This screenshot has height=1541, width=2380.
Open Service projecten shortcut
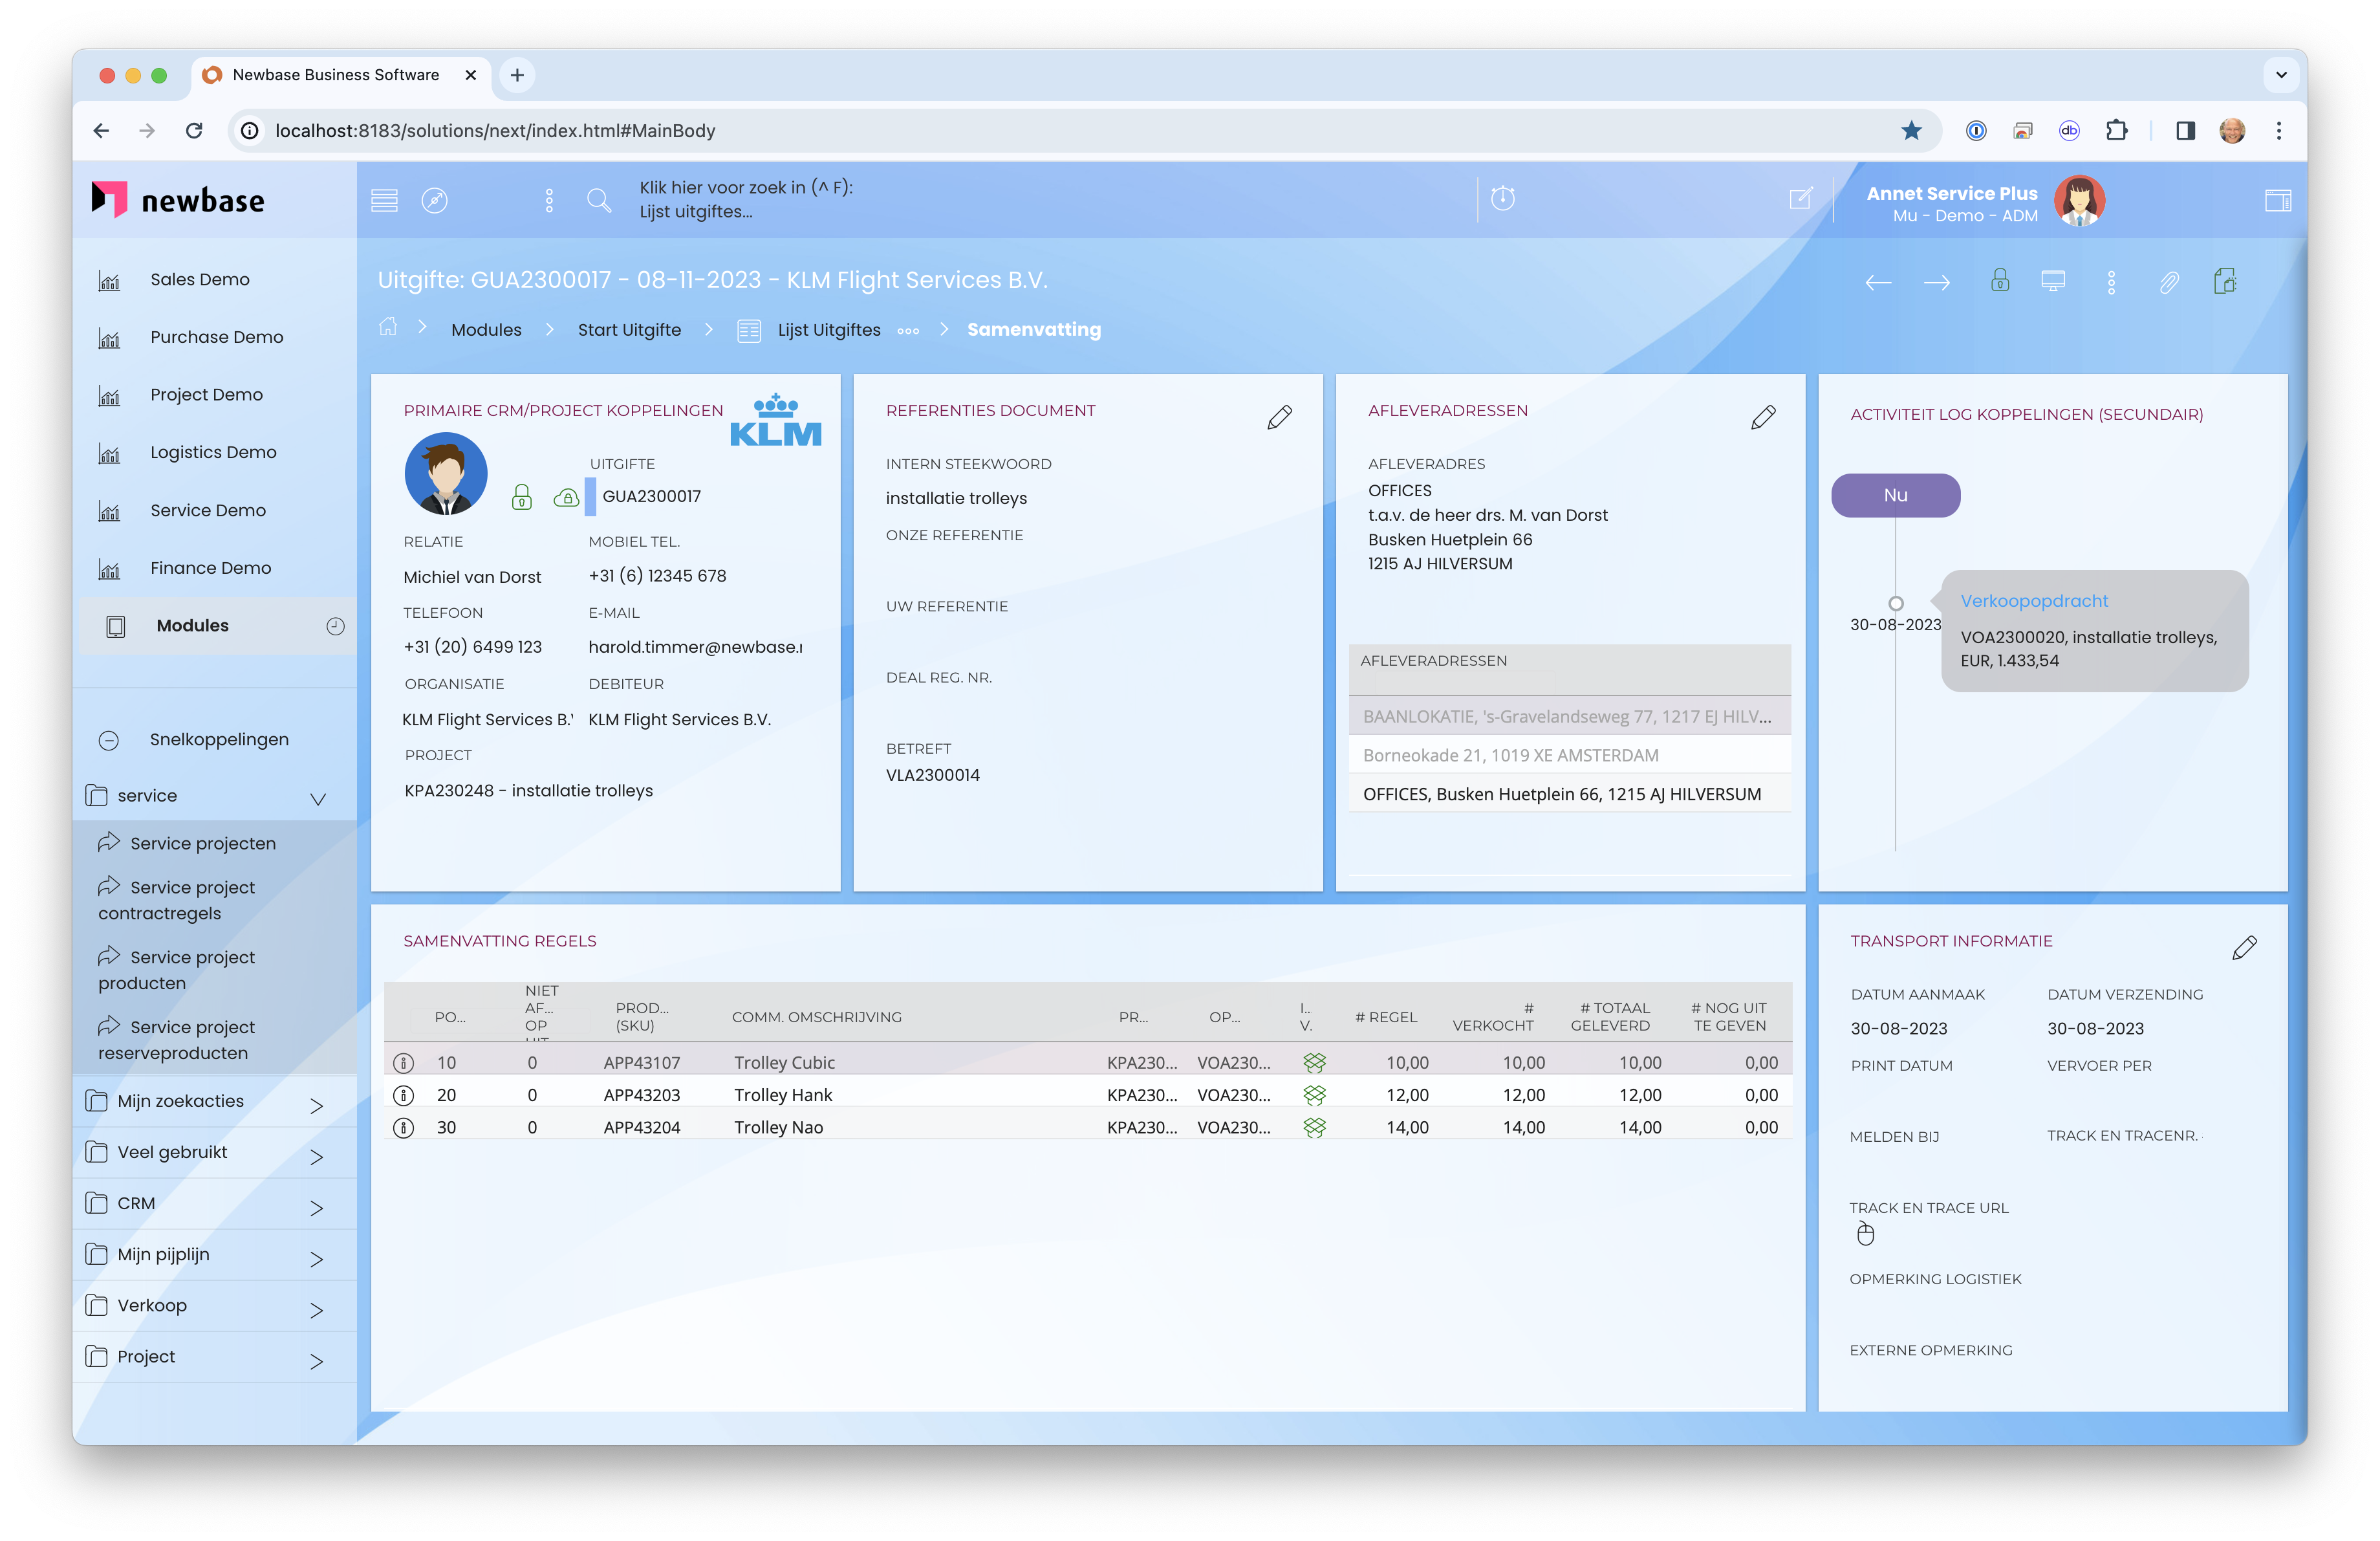click(202, 843)
